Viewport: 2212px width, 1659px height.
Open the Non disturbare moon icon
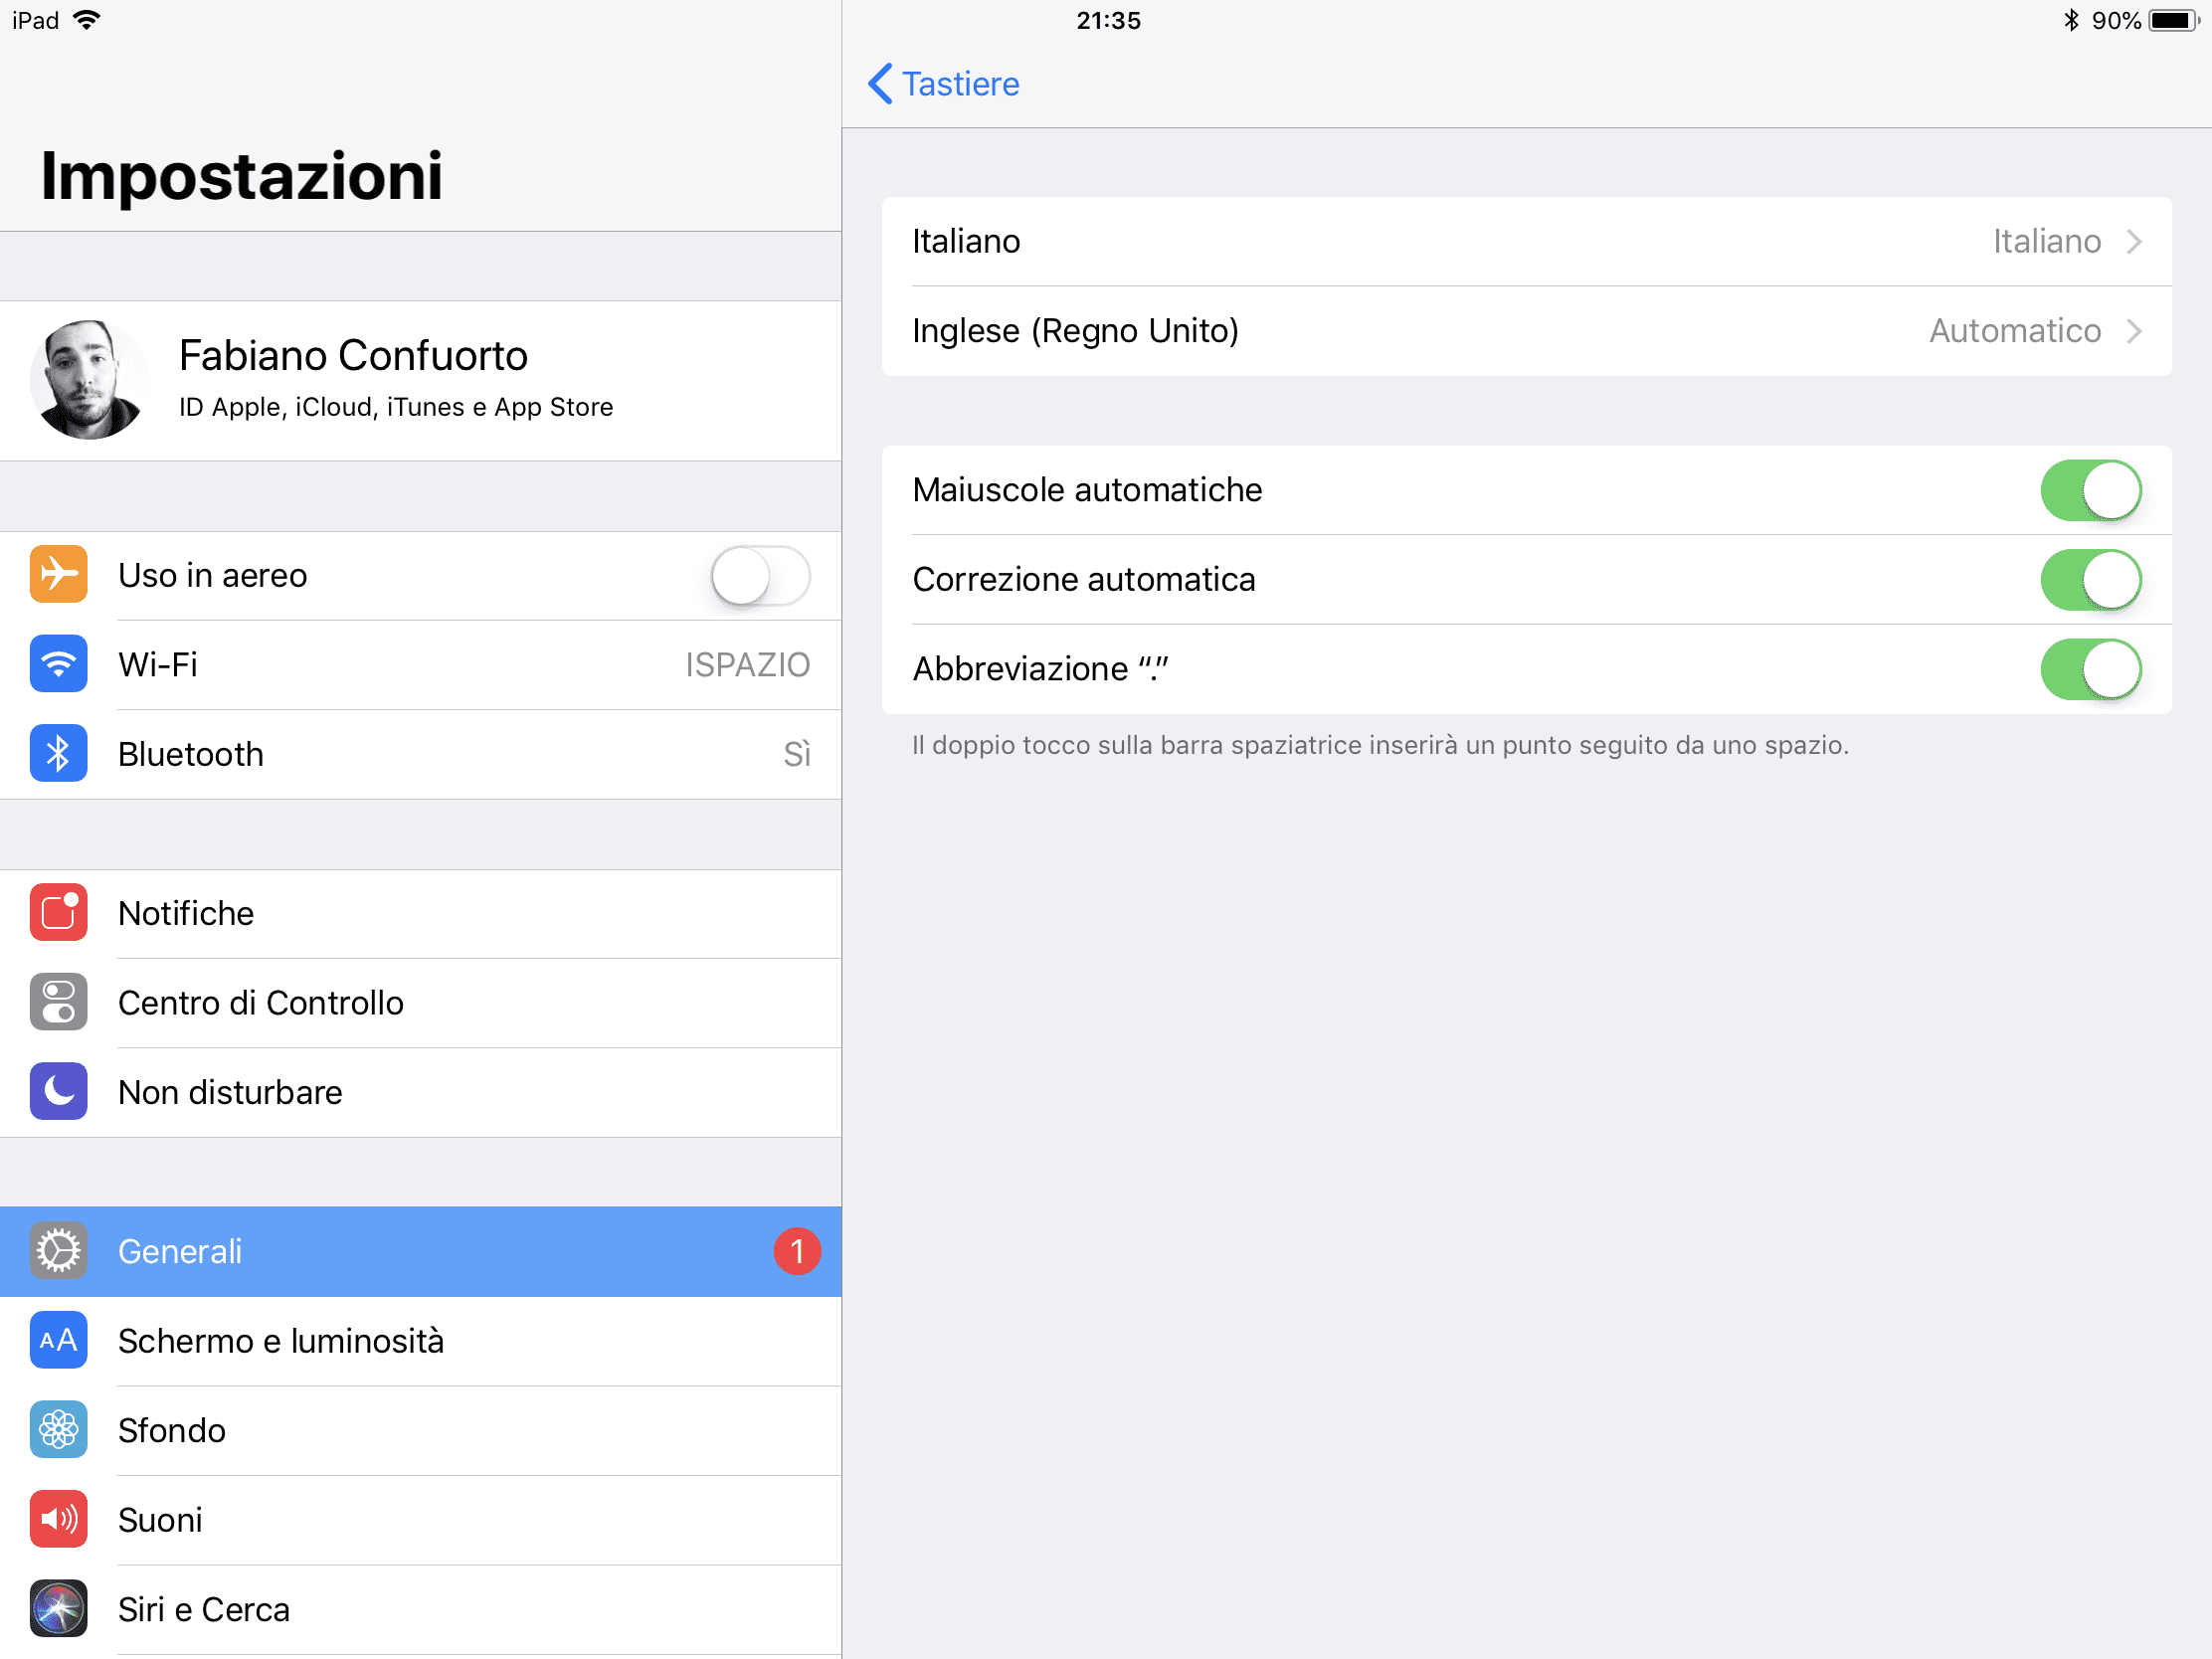(58, 1091)
